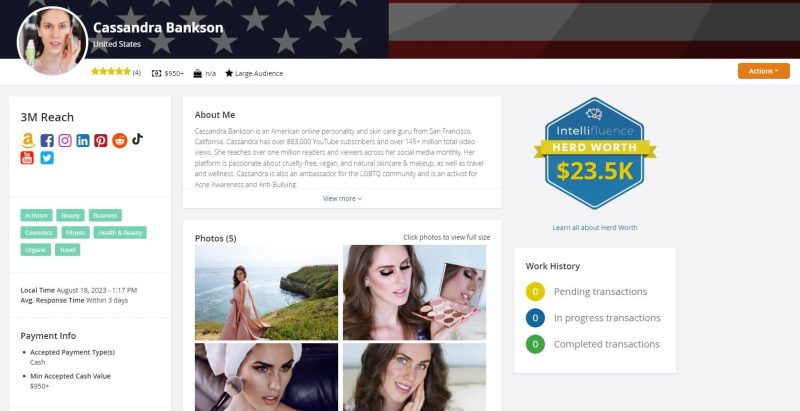Open the orange Actions dropdown
Screen dimensions: 800x411
(763, 71)
